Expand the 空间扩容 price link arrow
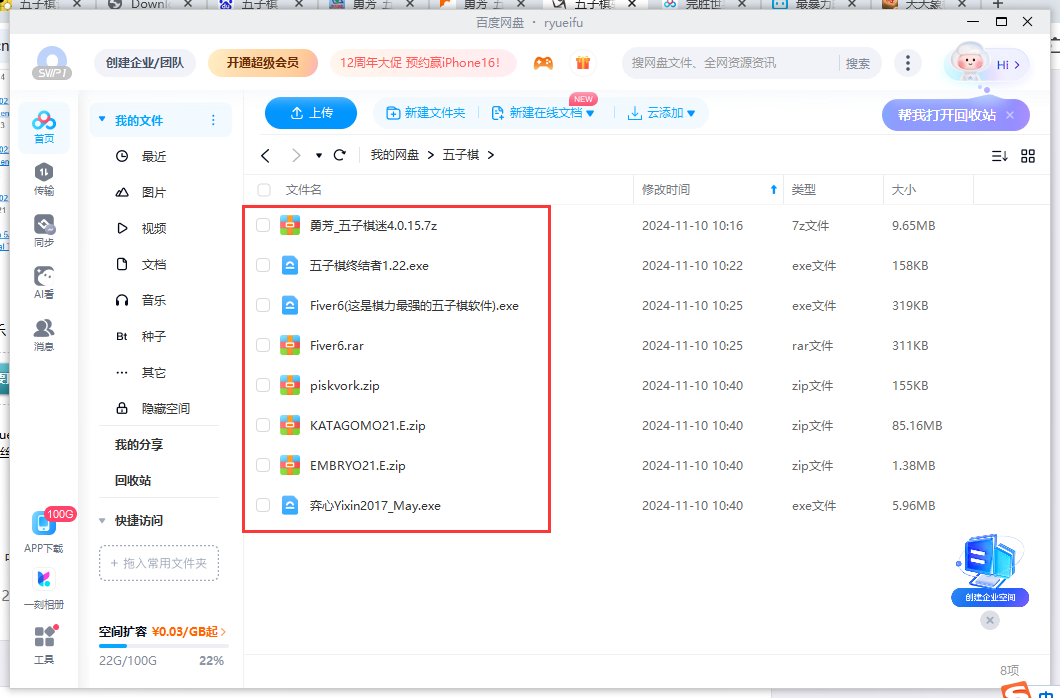The width and height of the screenshot is (1060, 698). coord(223,632)
